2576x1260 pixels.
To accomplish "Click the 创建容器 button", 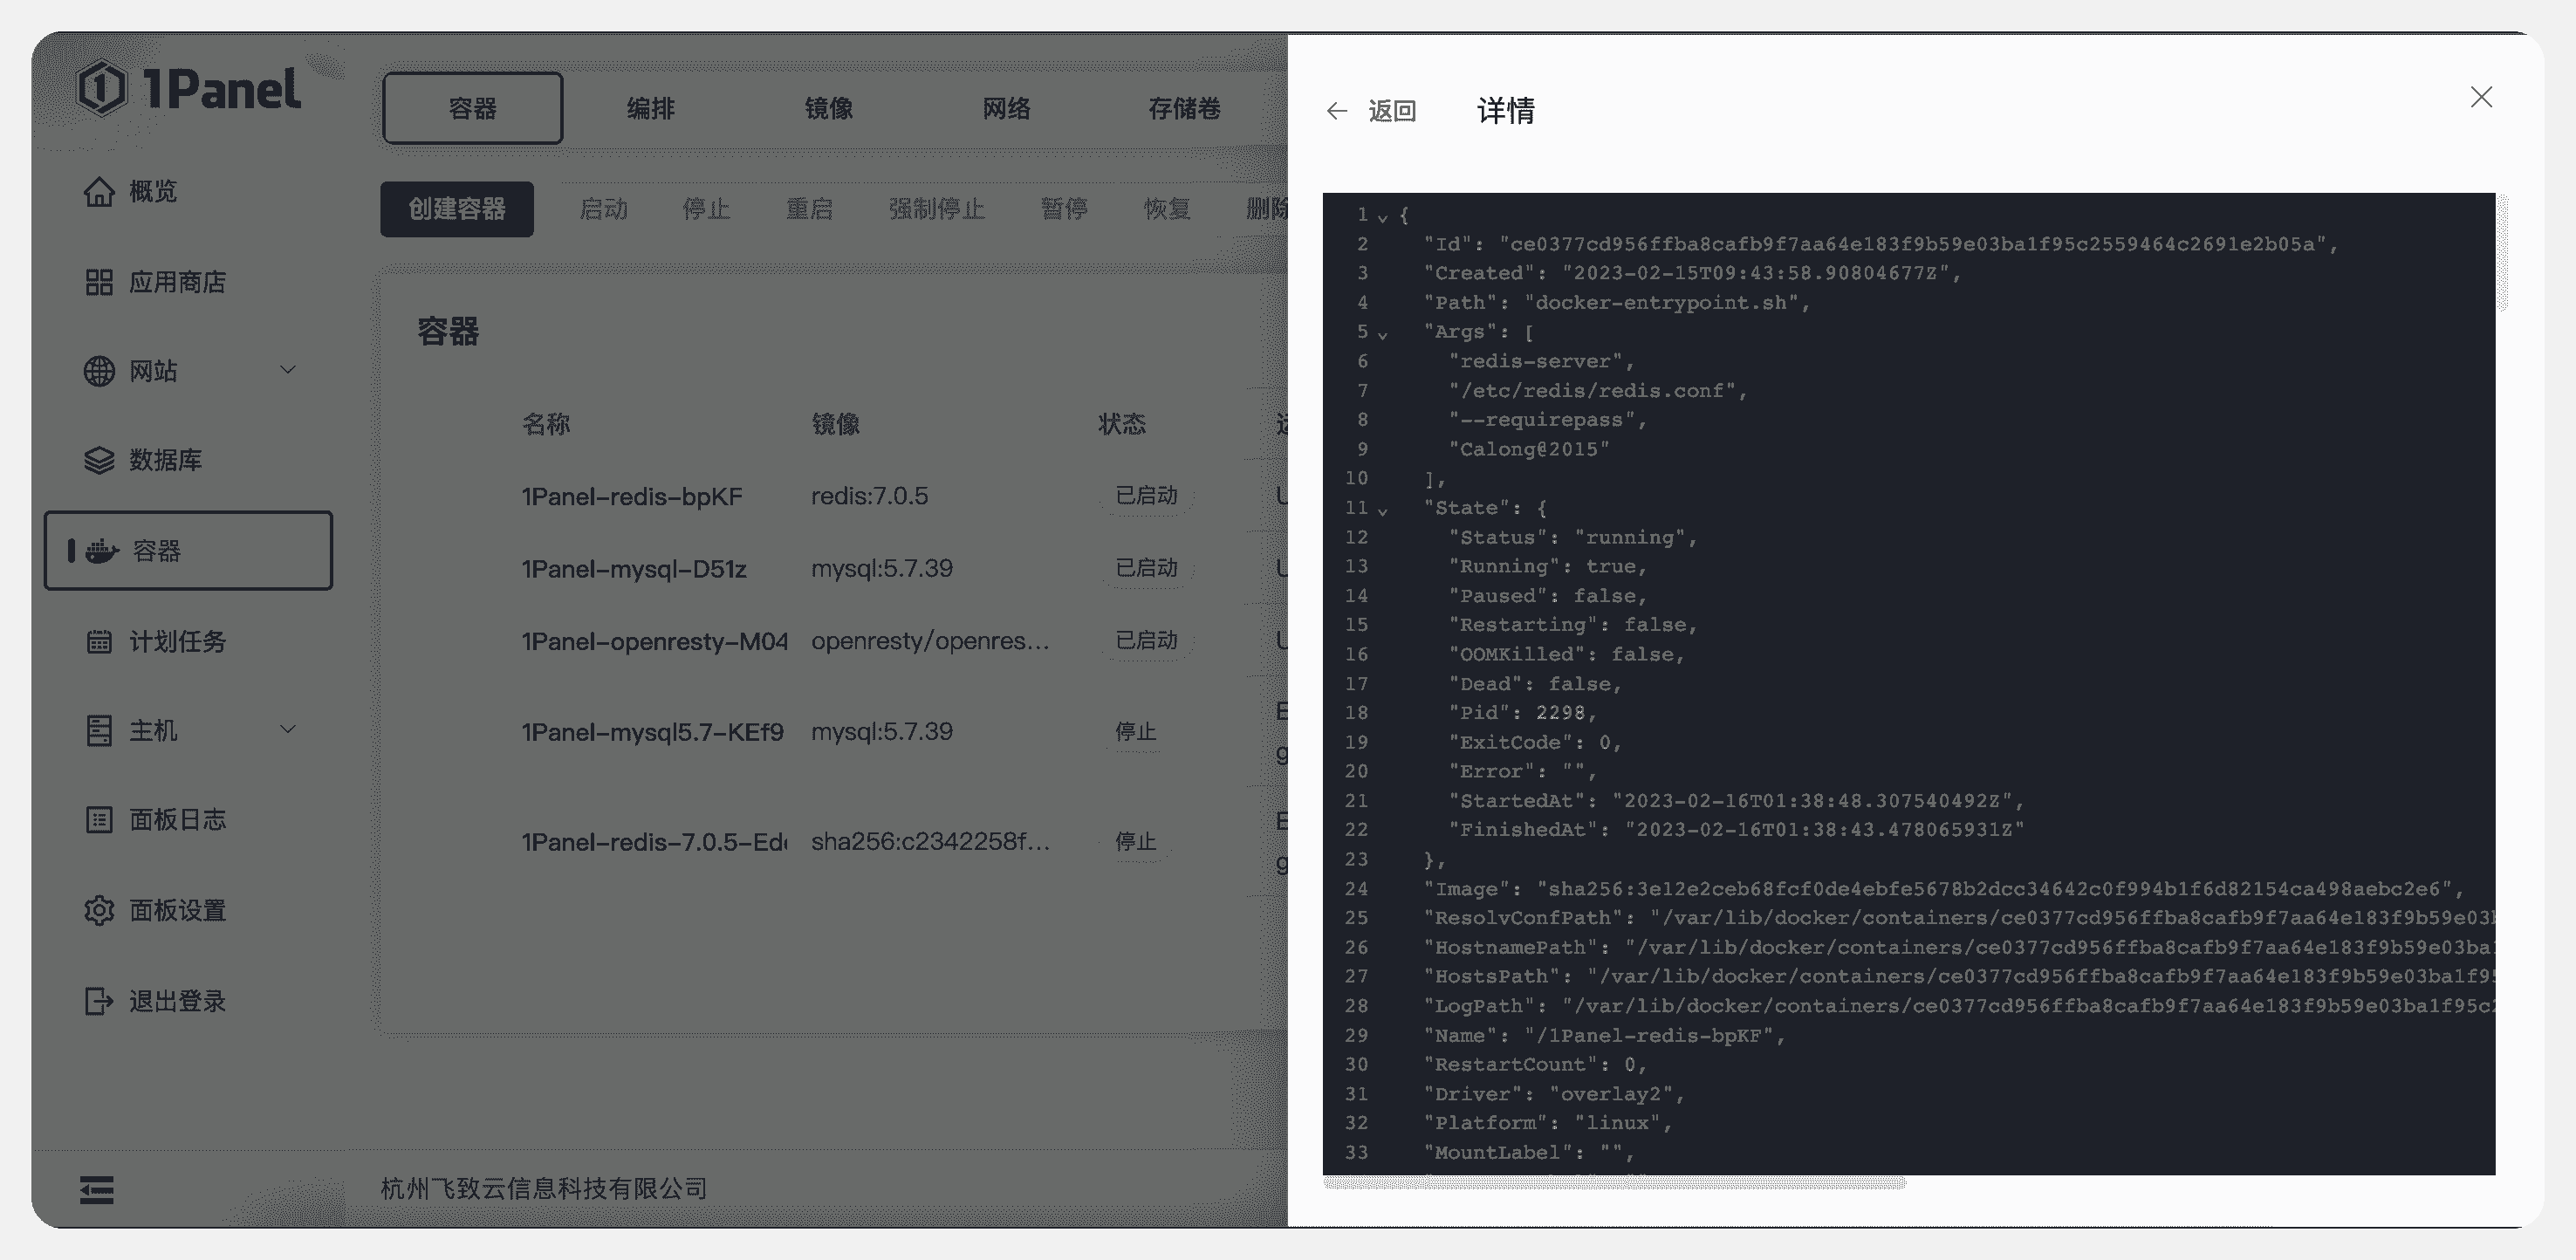I will click(457, 209).
